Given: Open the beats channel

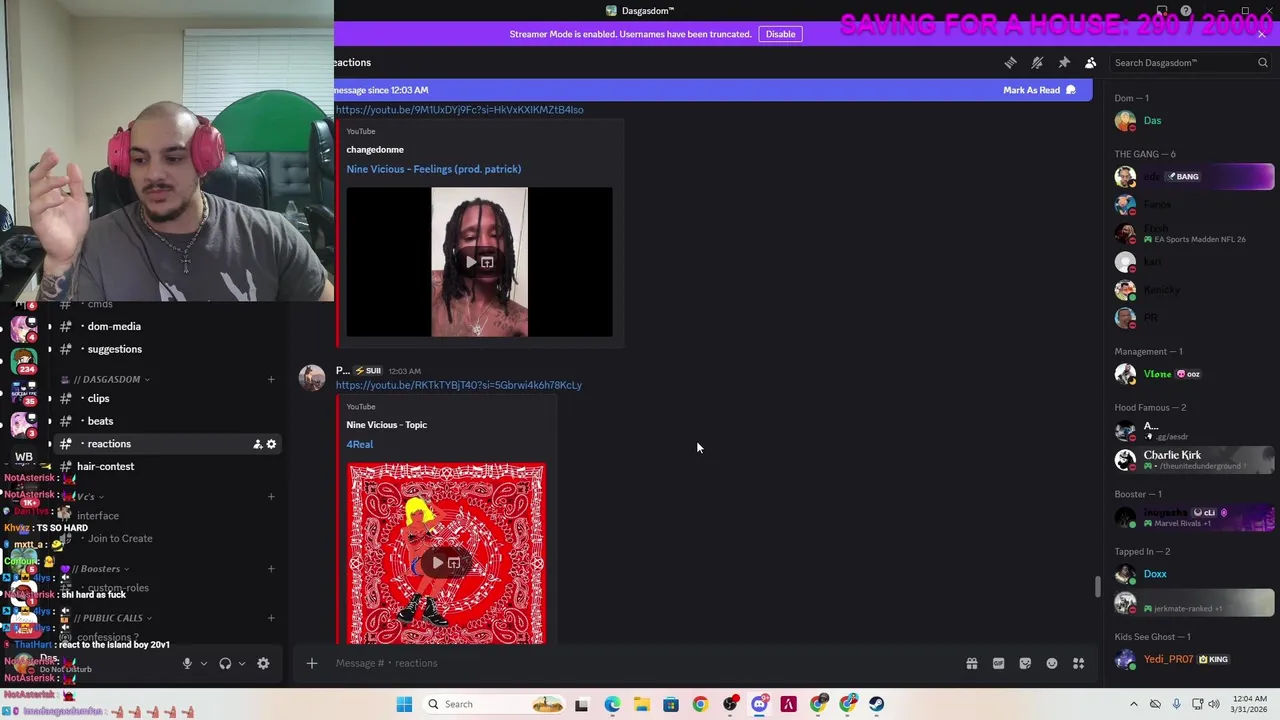Looking at the screenshot, I should pyautogui.click(x=100, y=421).
